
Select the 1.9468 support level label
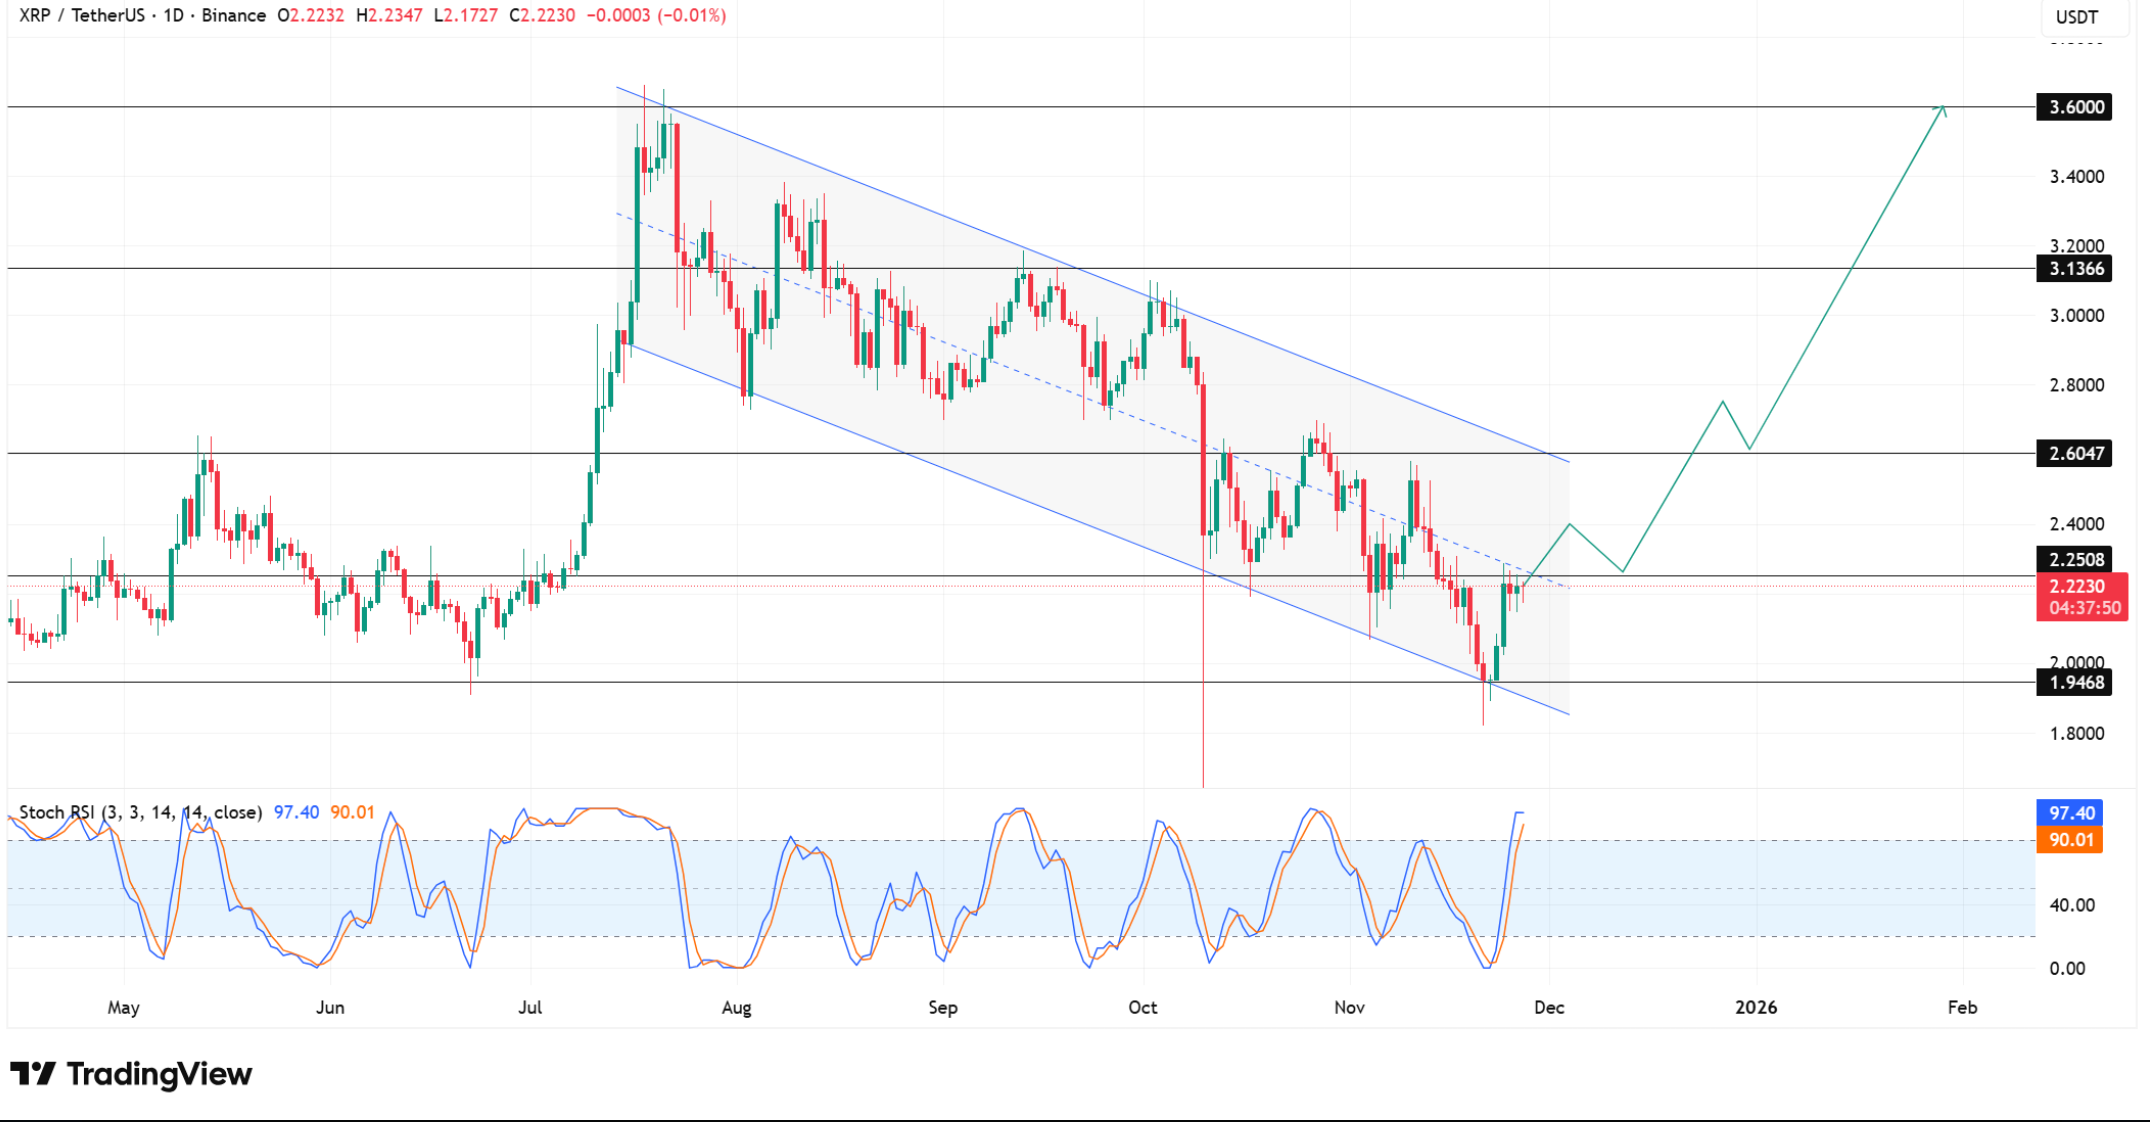click(2074, 682)
